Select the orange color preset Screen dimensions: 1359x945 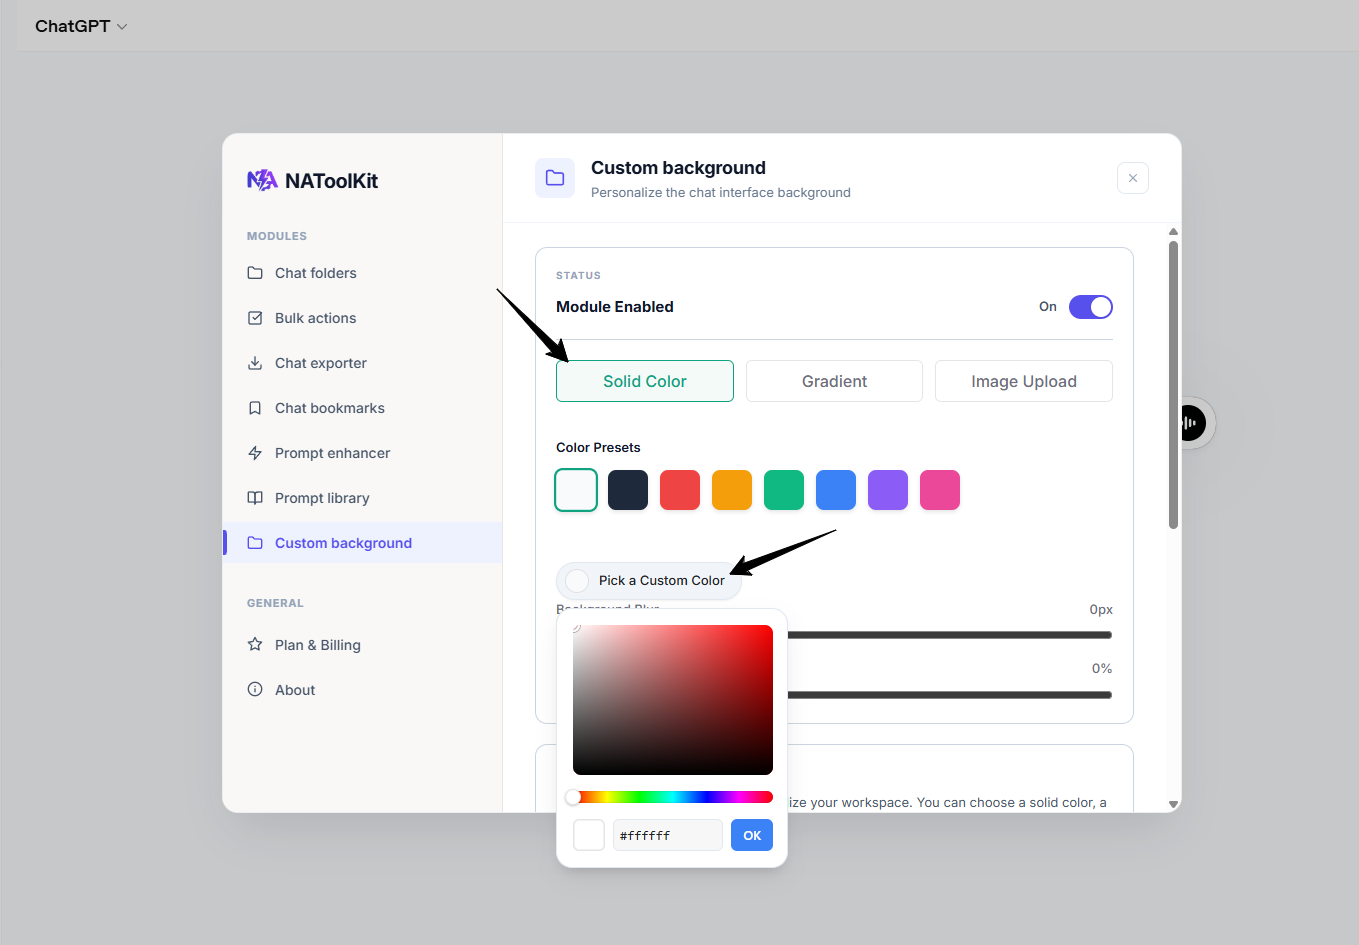click(x=732, y=490)
